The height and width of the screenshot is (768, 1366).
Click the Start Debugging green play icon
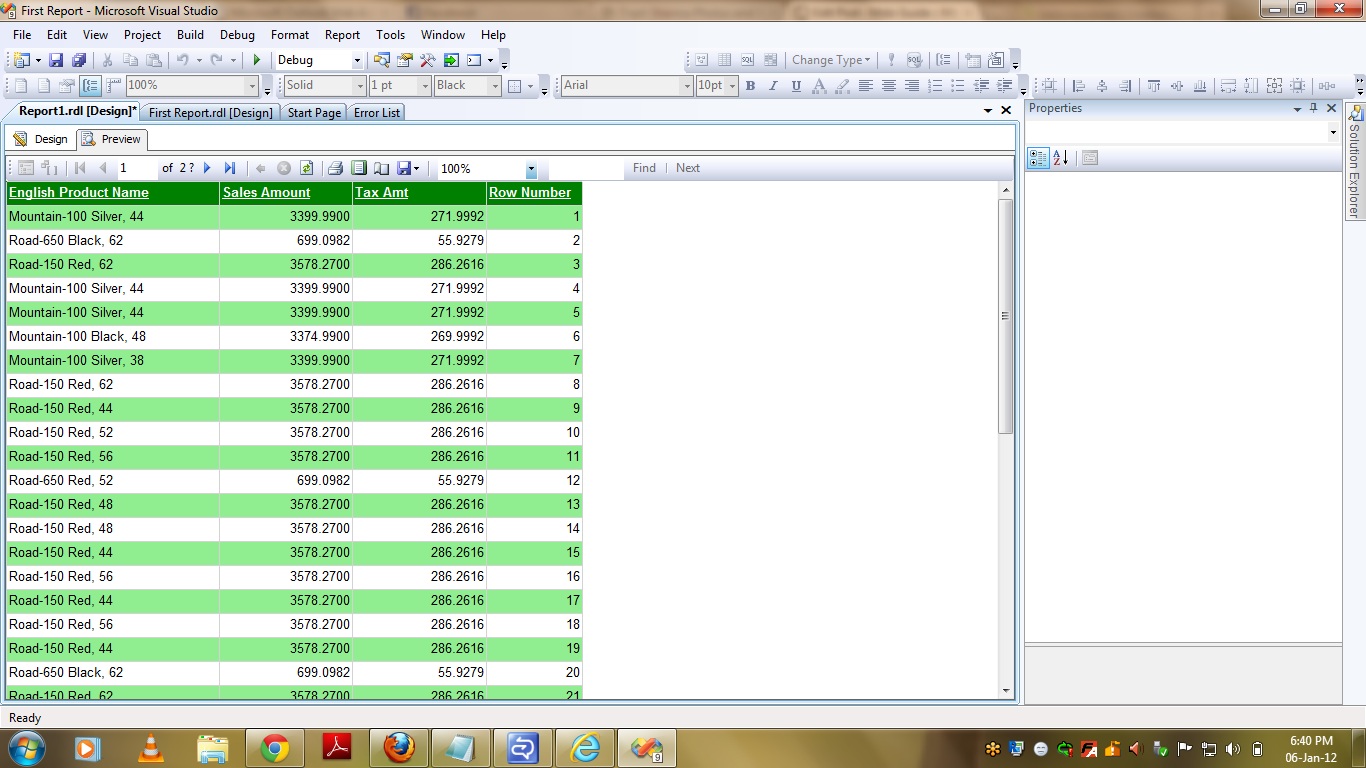tap(257, 61)
